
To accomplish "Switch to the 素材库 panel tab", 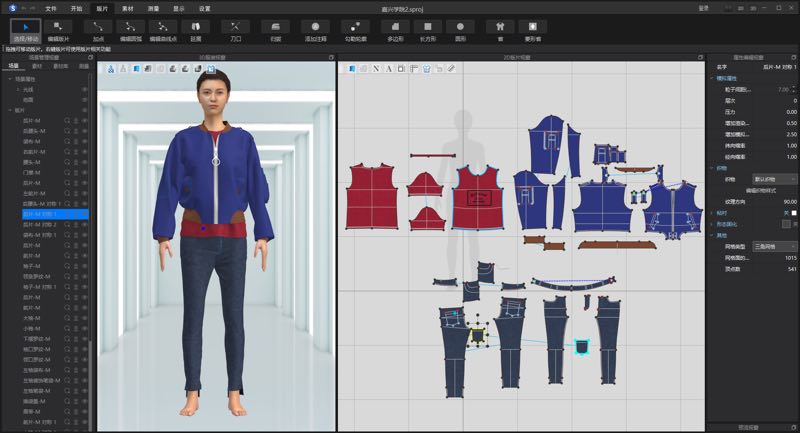I will pos(60,66).
